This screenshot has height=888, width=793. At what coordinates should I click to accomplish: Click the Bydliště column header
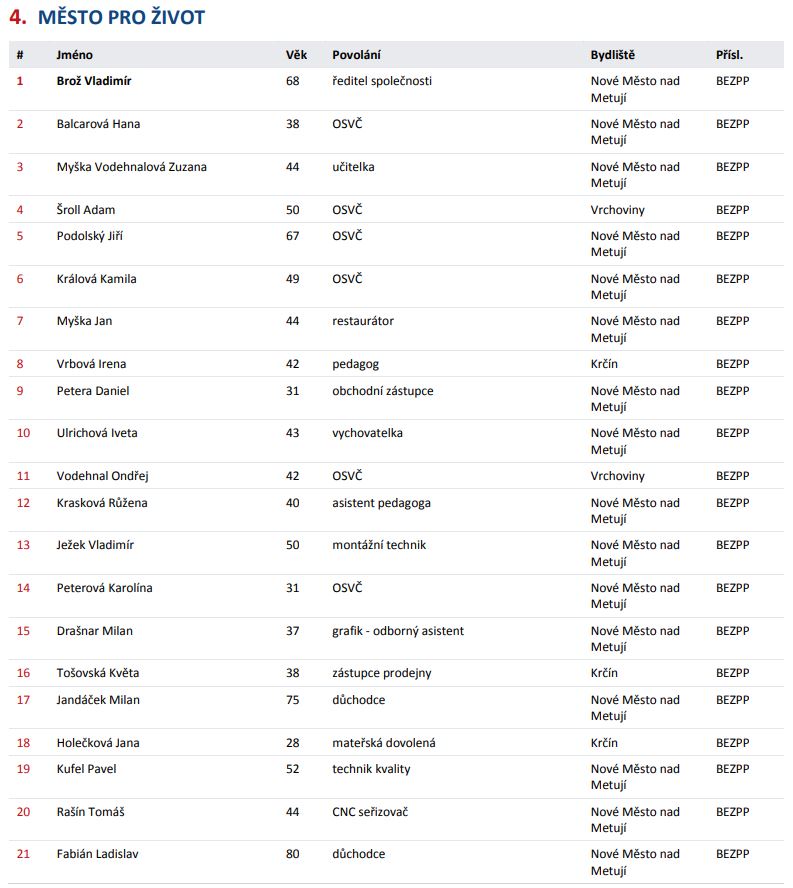click(x=612, y=55)
